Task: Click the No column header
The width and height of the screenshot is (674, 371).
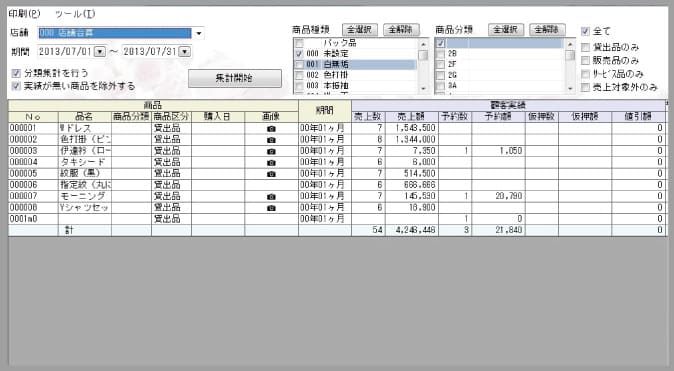Action: [x=33, y=117]
